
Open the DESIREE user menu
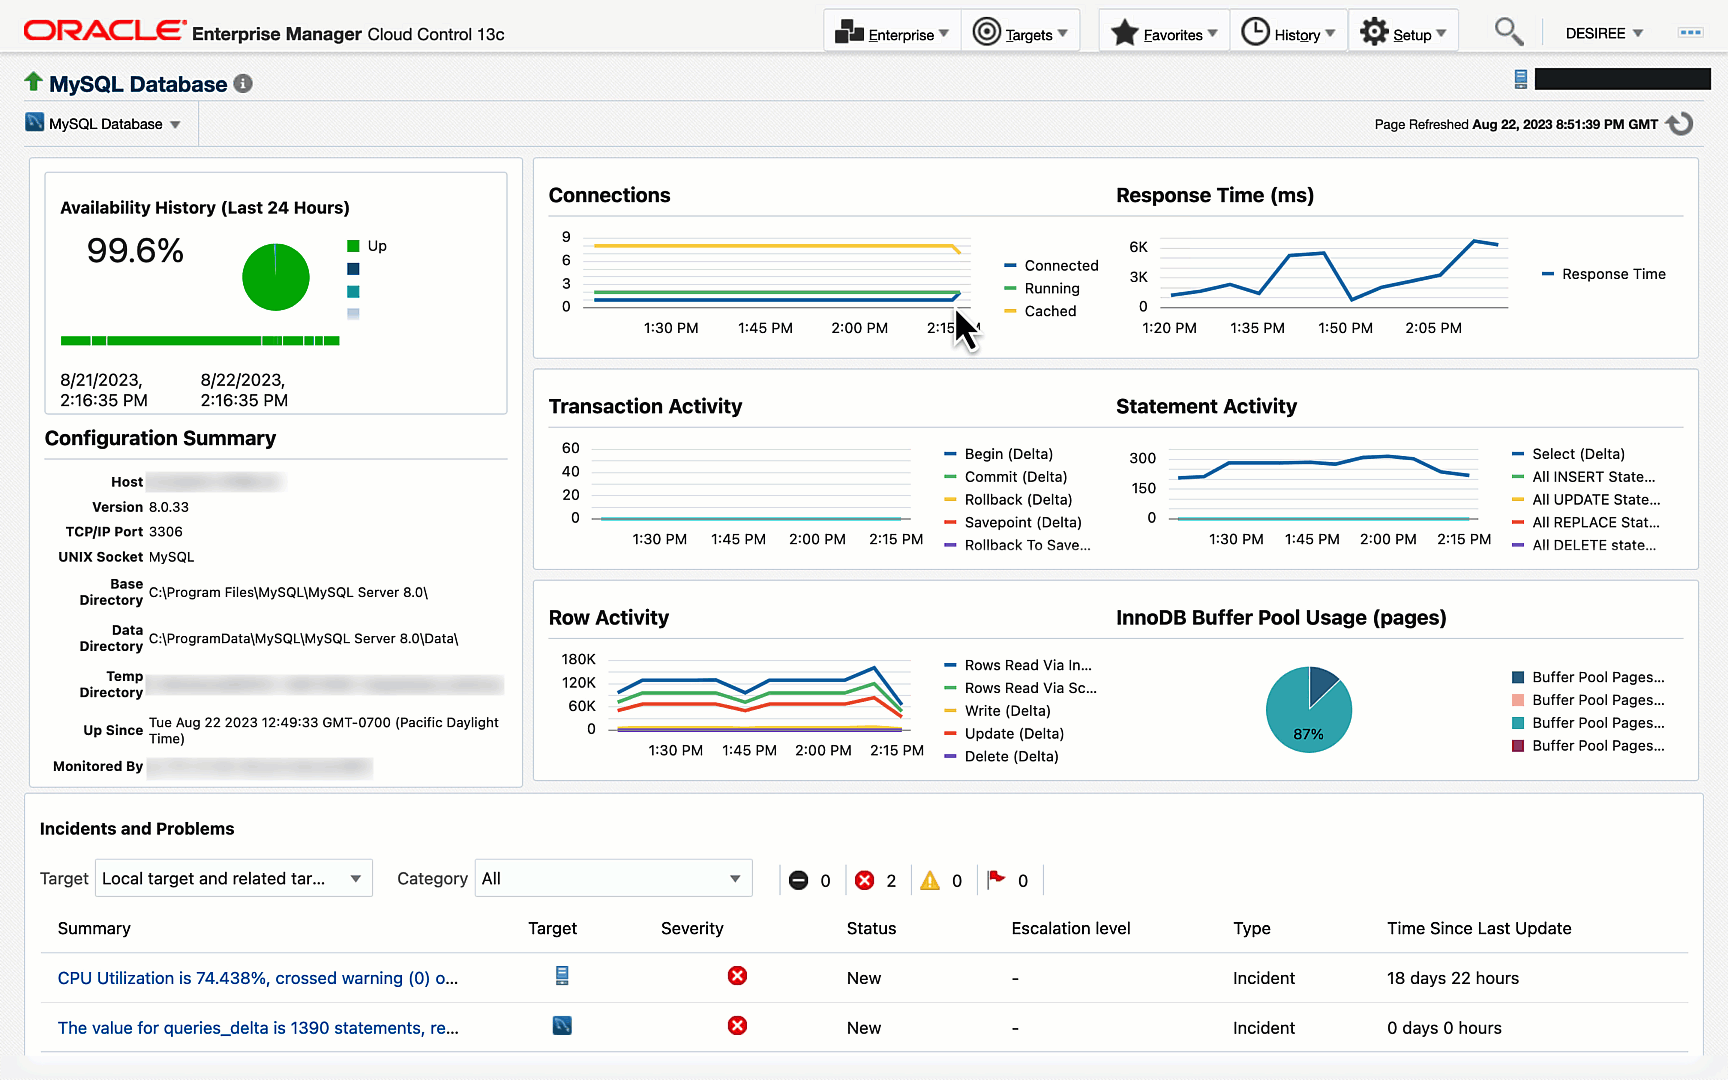tap(1603, 33)
